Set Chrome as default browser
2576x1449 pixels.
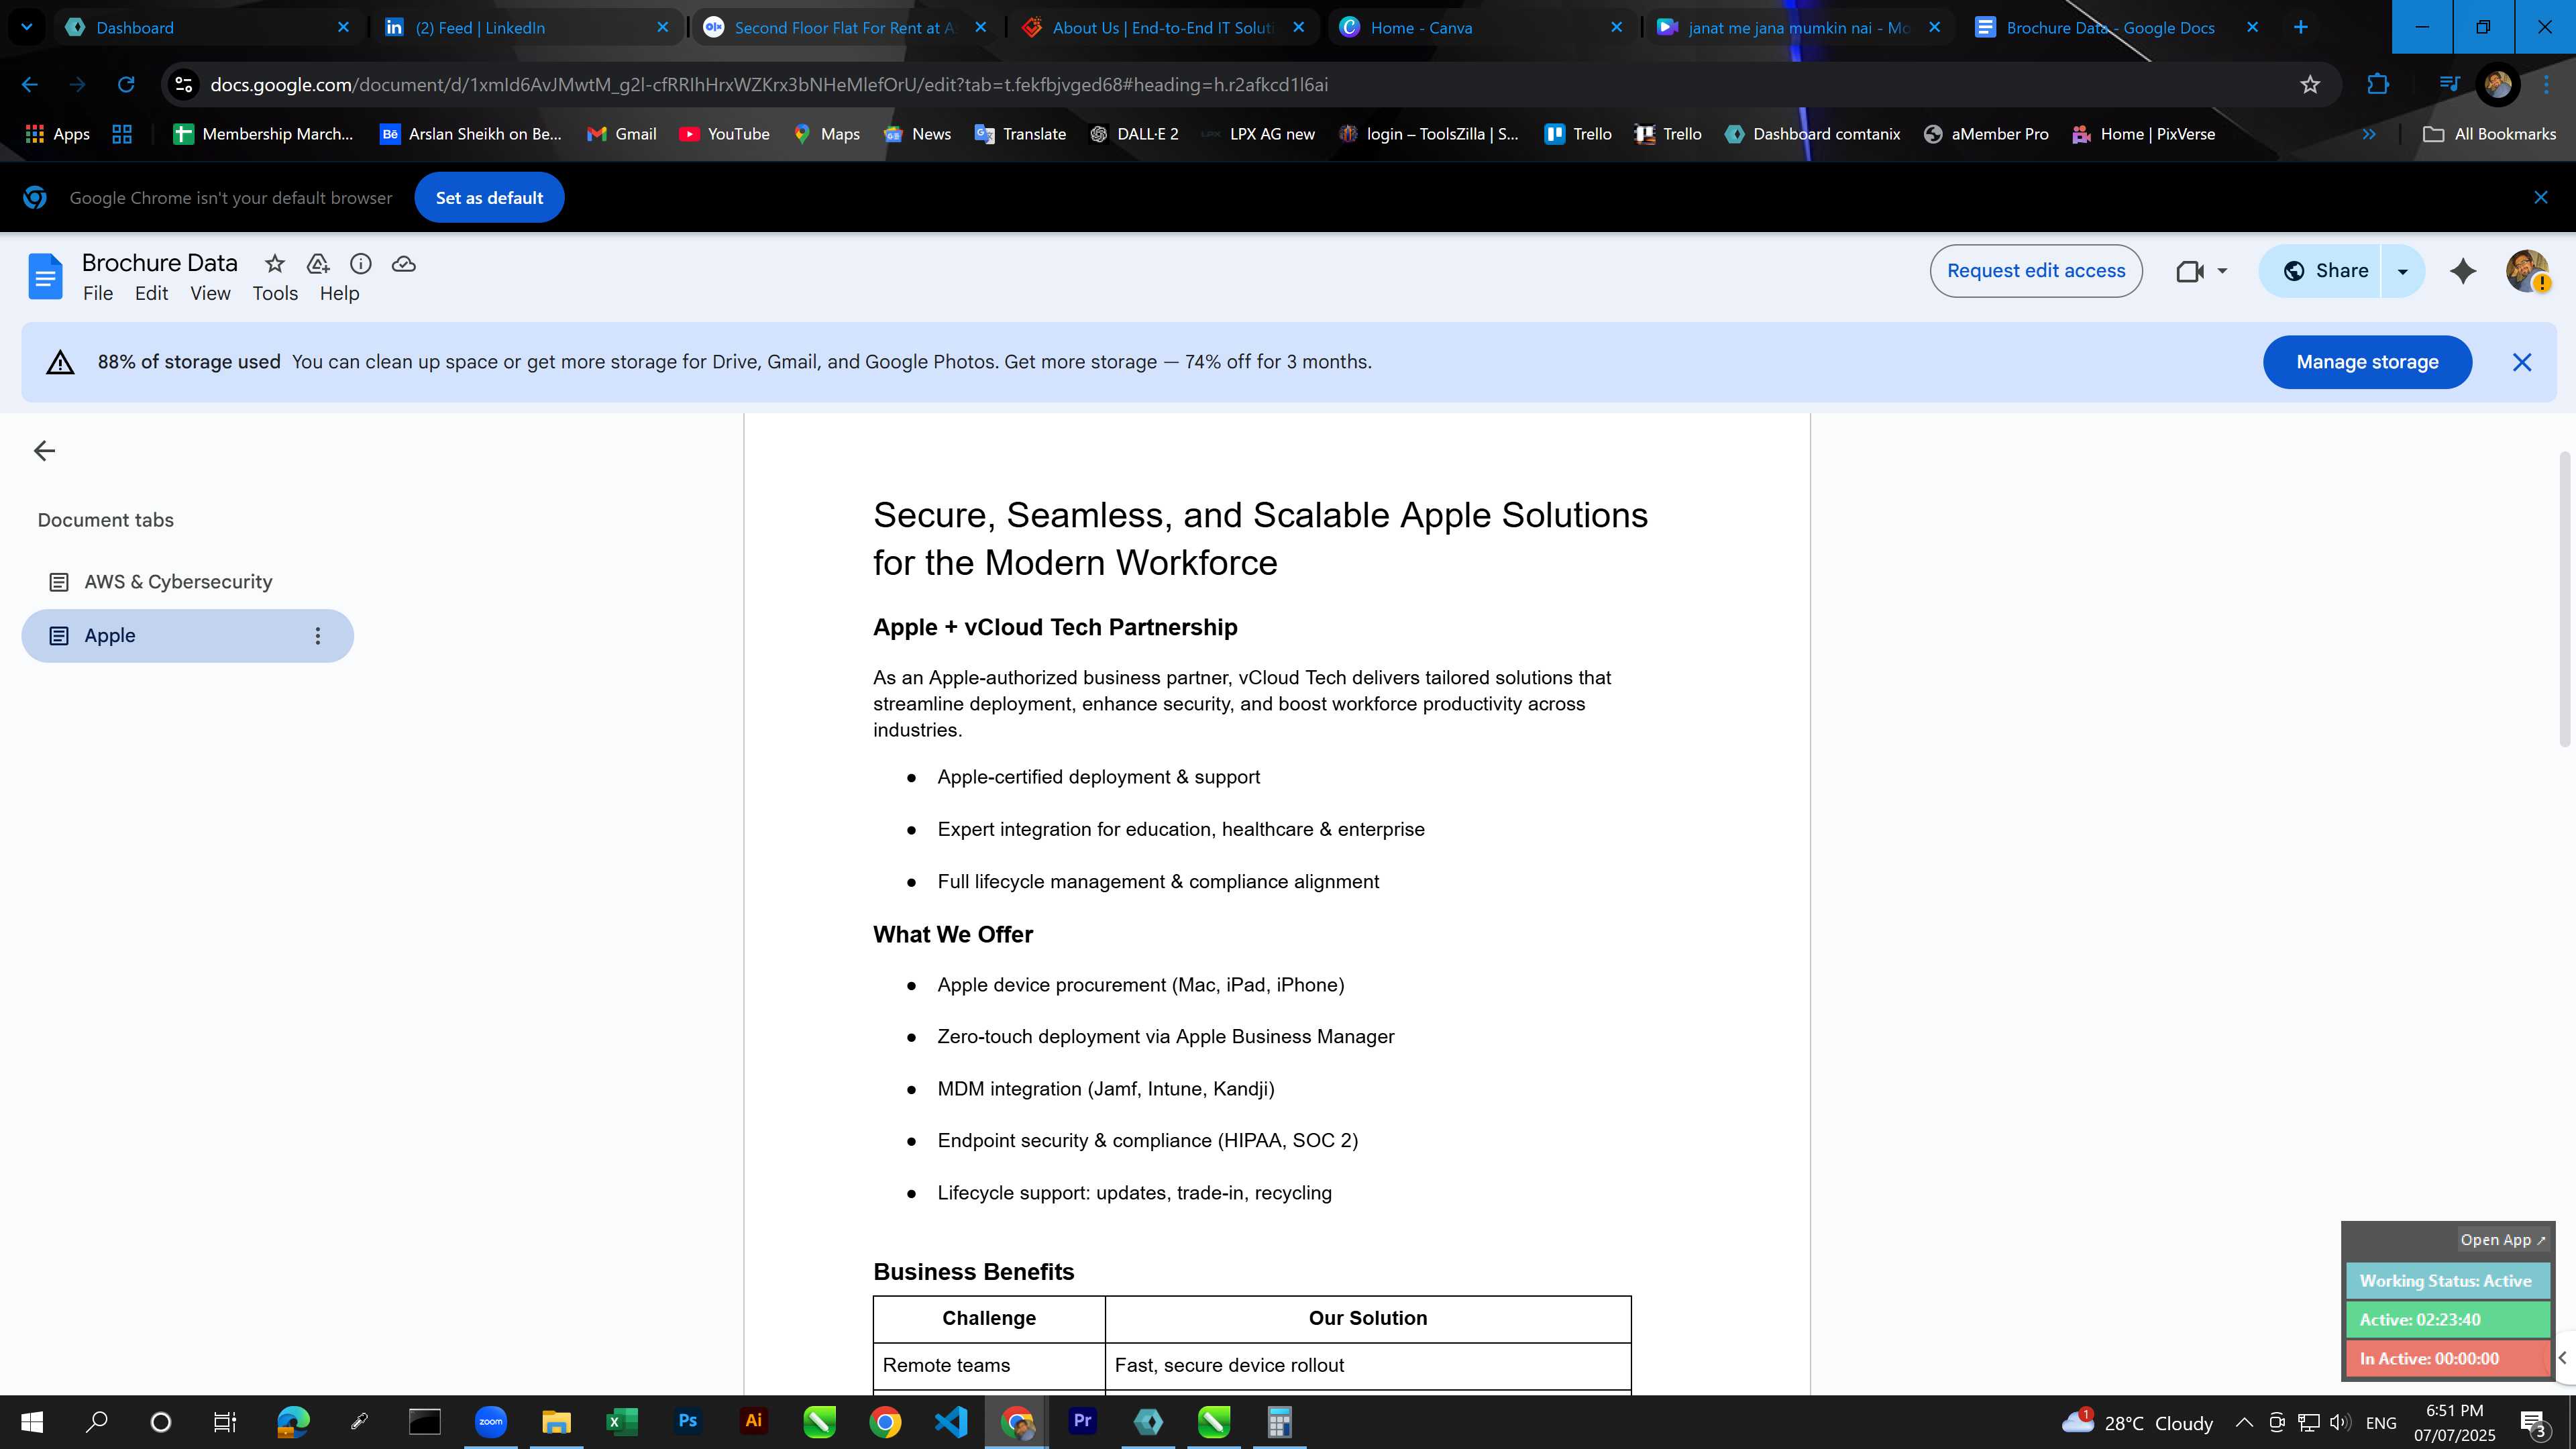pos(489,198)
